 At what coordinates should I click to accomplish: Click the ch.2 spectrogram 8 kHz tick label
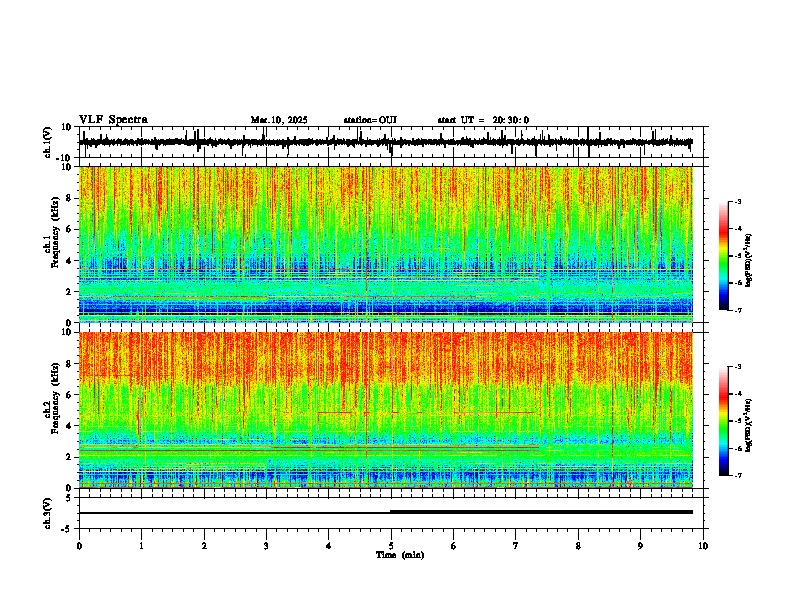(69, 364)
